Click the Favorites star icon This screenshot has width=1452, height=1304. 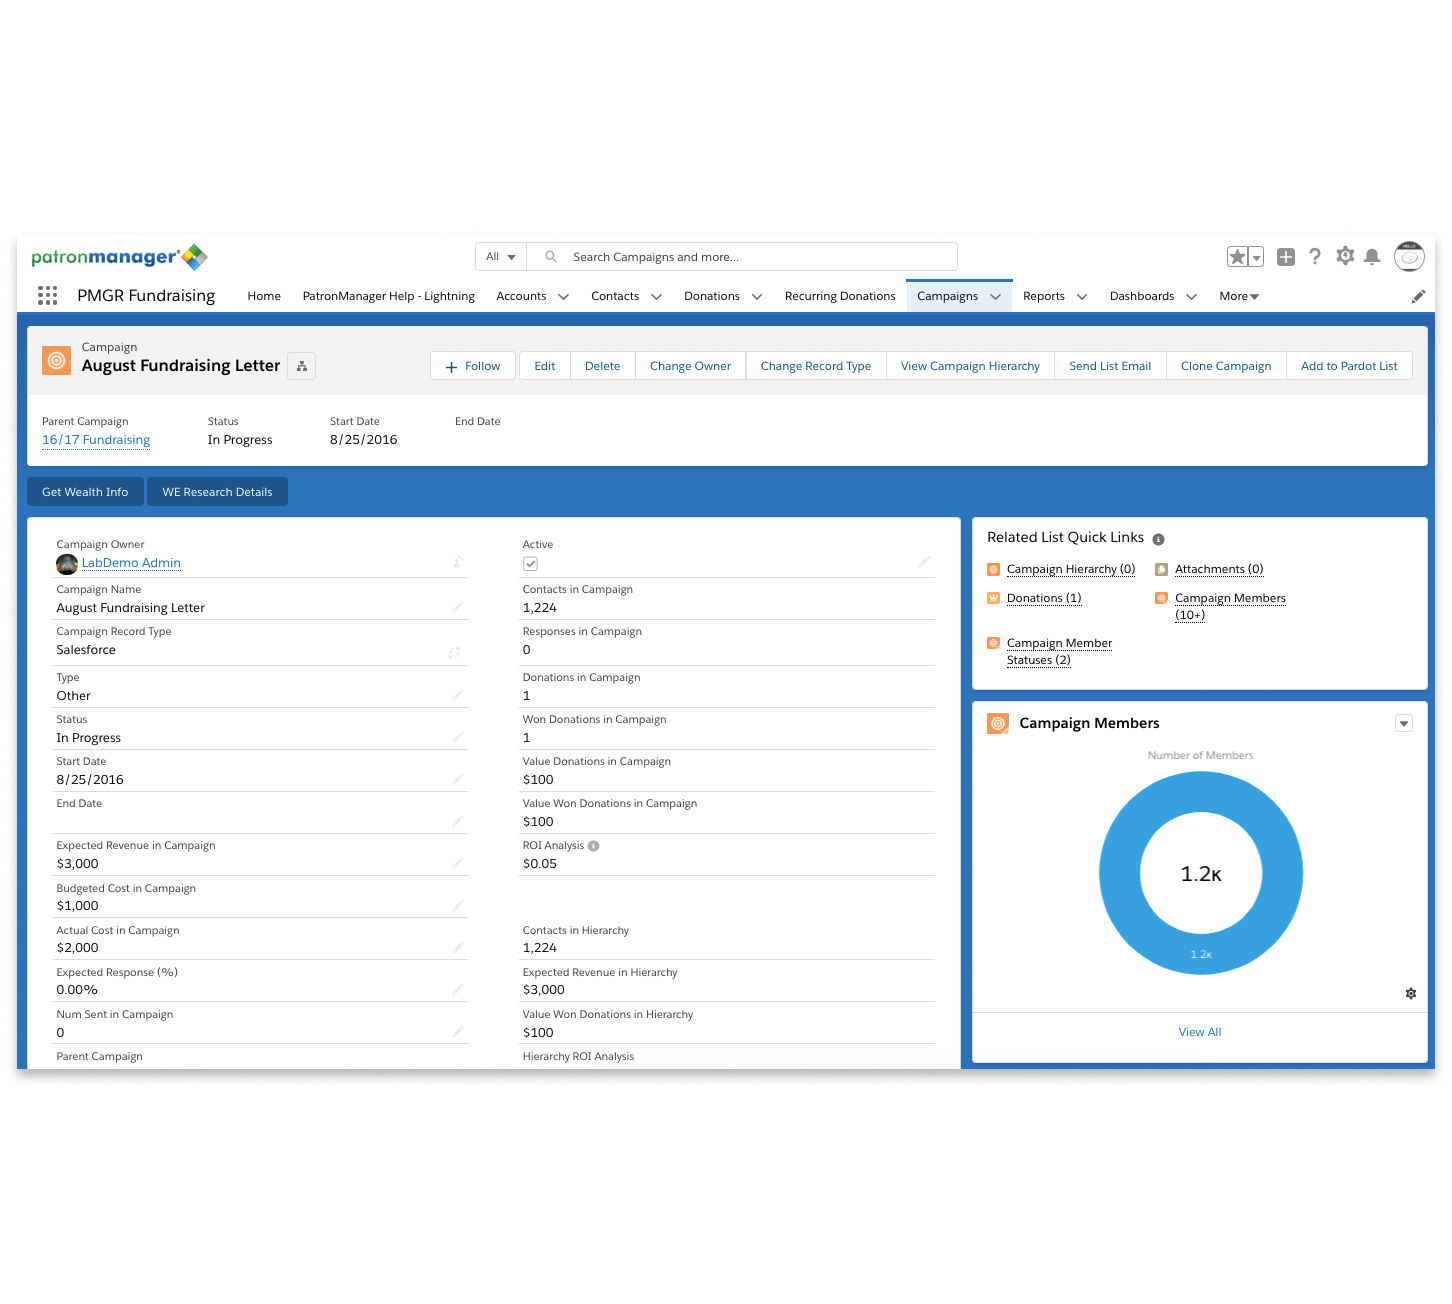coord(1237,257)
